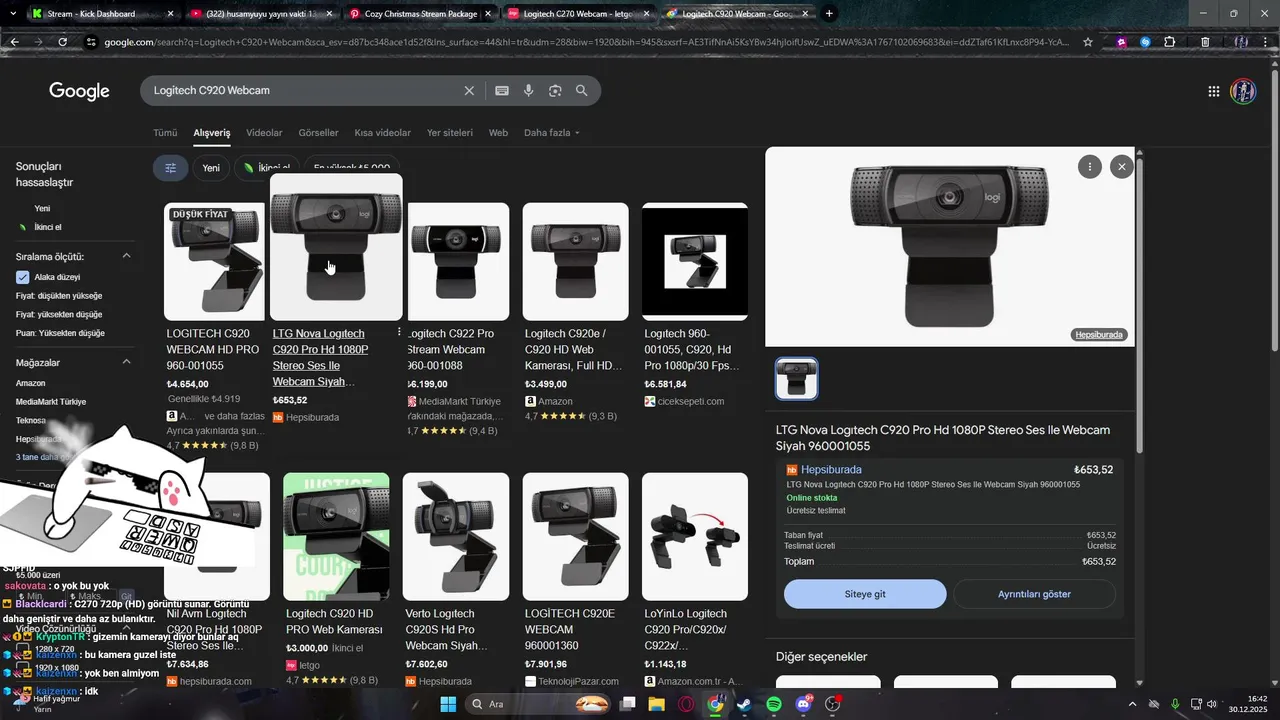Go back using the browser back arrow
The image size is (1280, 720).
point(15,42)
